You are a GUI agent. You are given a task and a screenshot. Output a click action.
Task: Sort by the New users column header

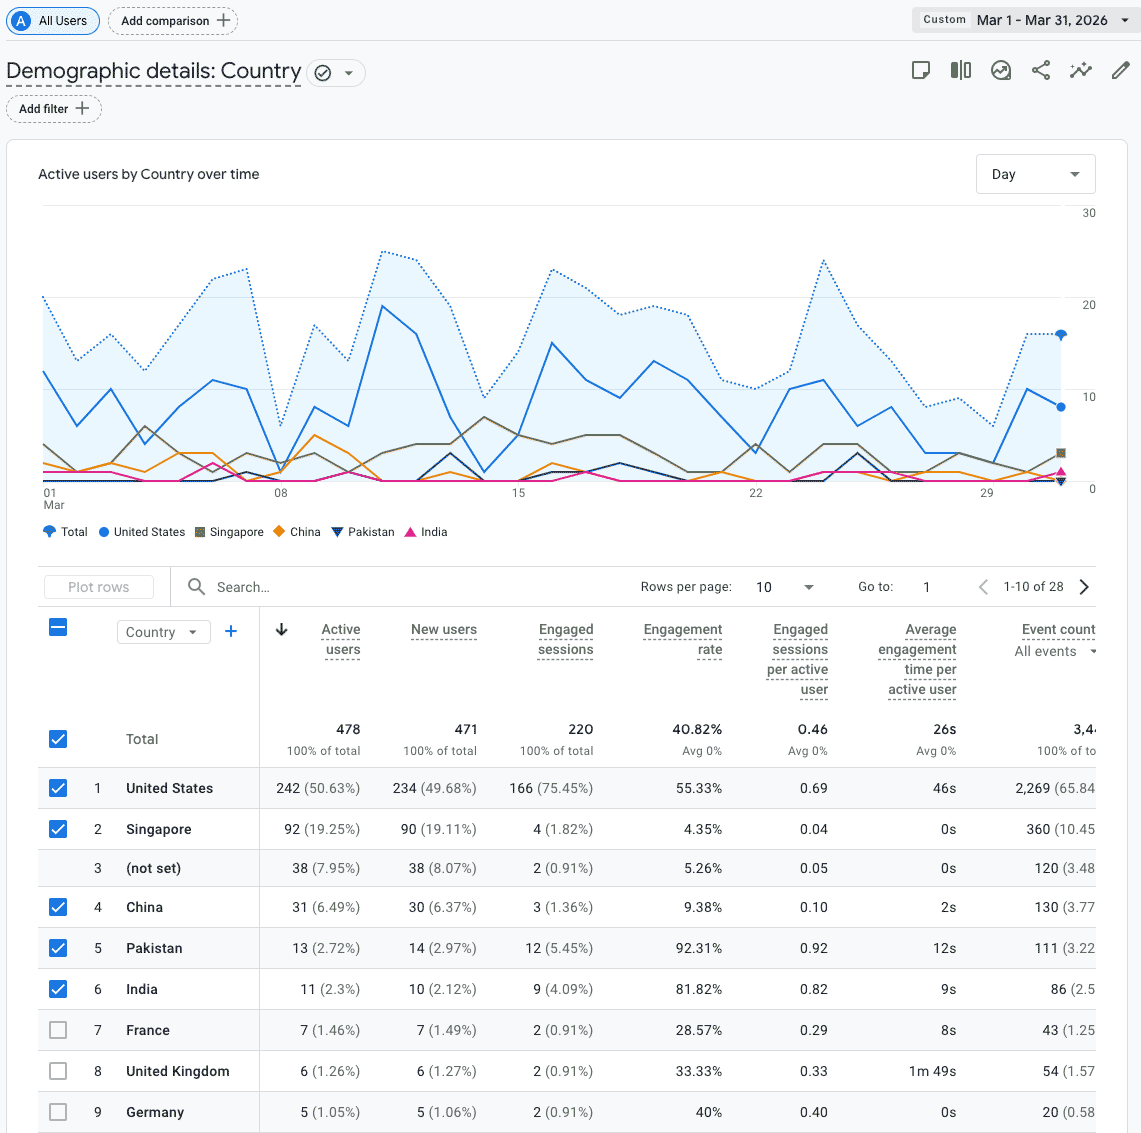tap(444, 629)
